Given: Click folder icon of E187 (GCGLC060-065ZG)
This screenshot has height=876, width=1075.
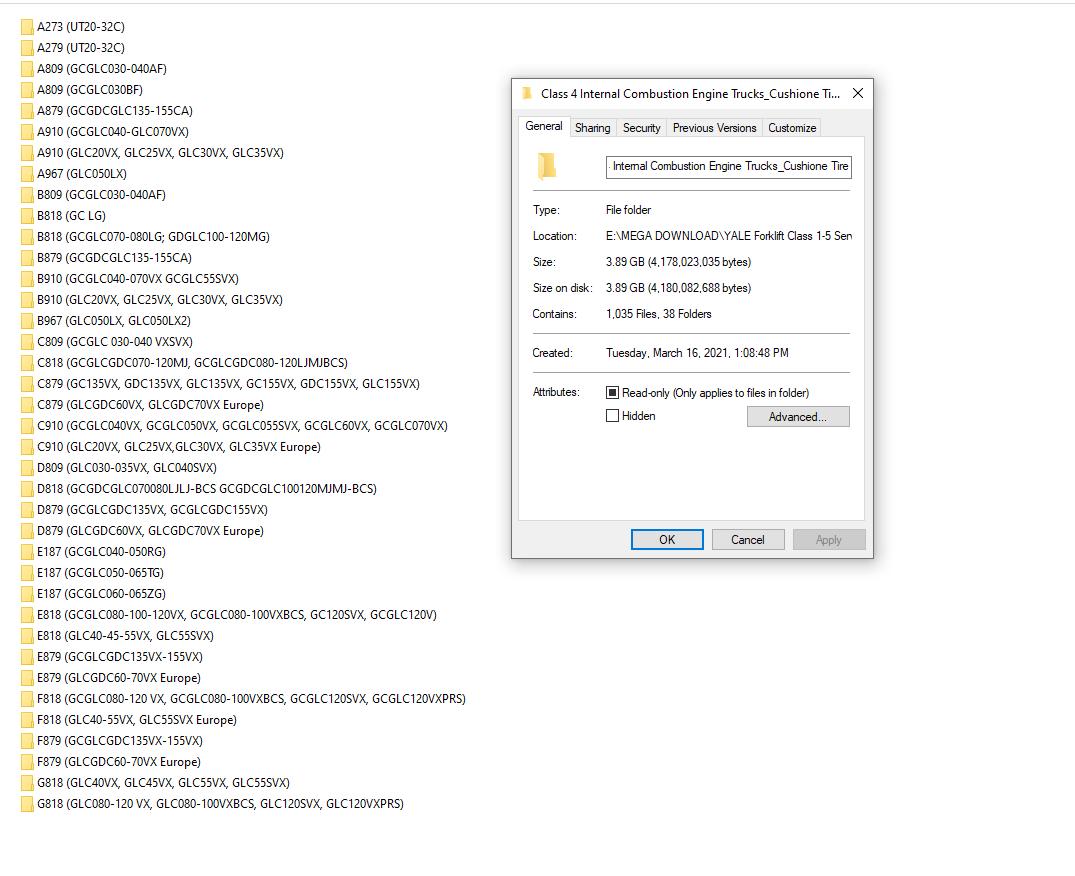Looking at the screenshot, I should tap(27, 594).
